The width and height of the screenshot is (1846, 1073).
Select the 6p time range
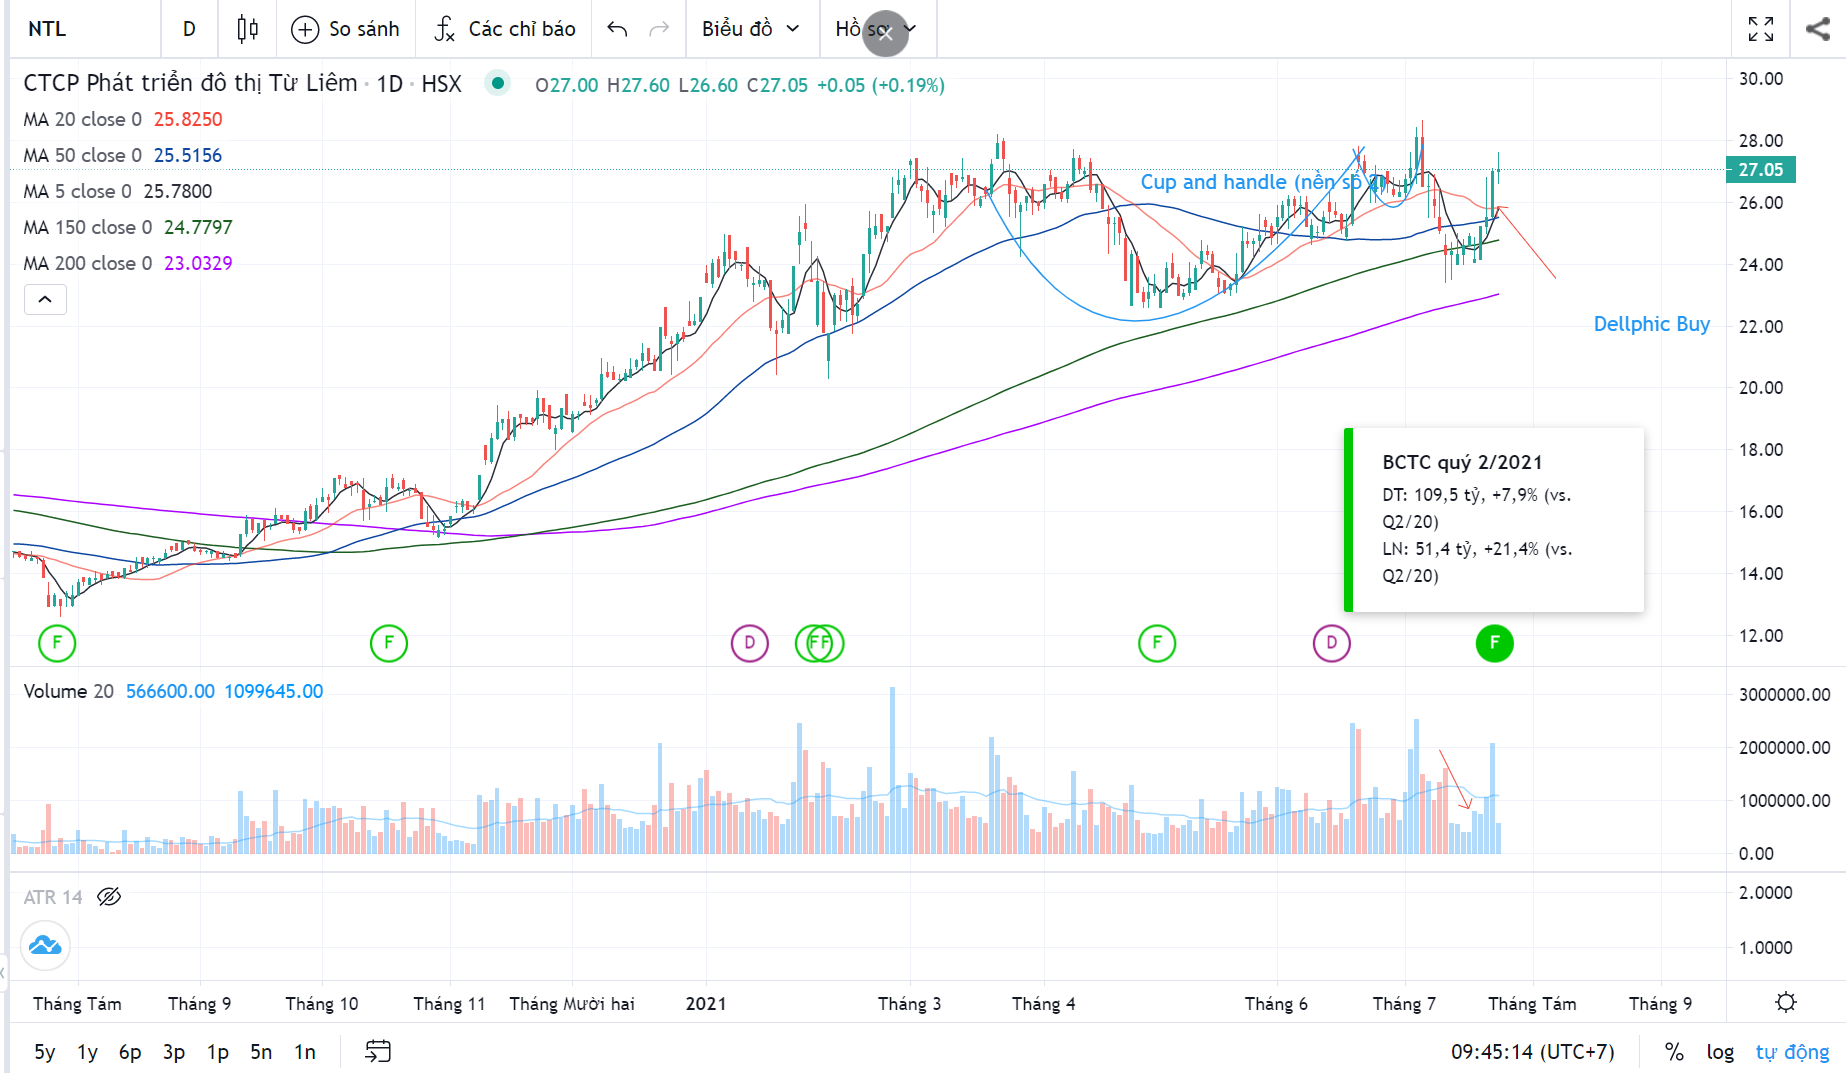129,1052
